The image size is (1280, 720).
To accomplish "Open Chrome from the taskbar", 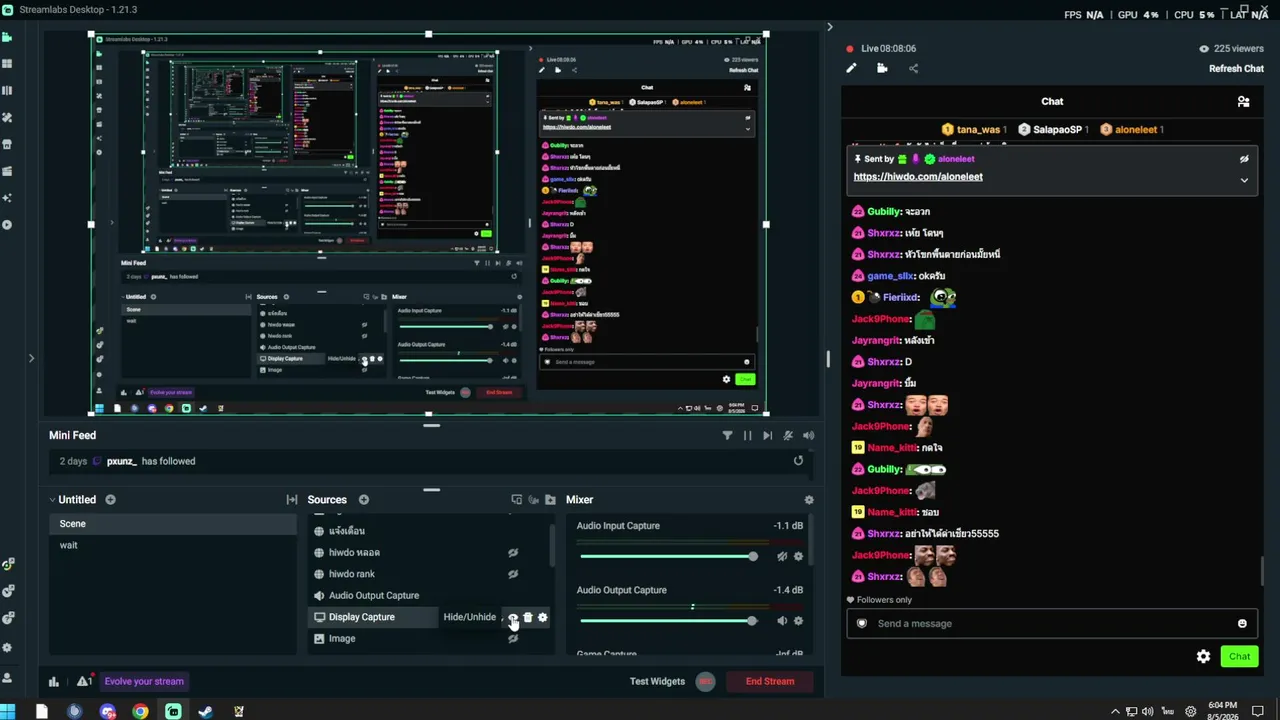I will [140, 712].
